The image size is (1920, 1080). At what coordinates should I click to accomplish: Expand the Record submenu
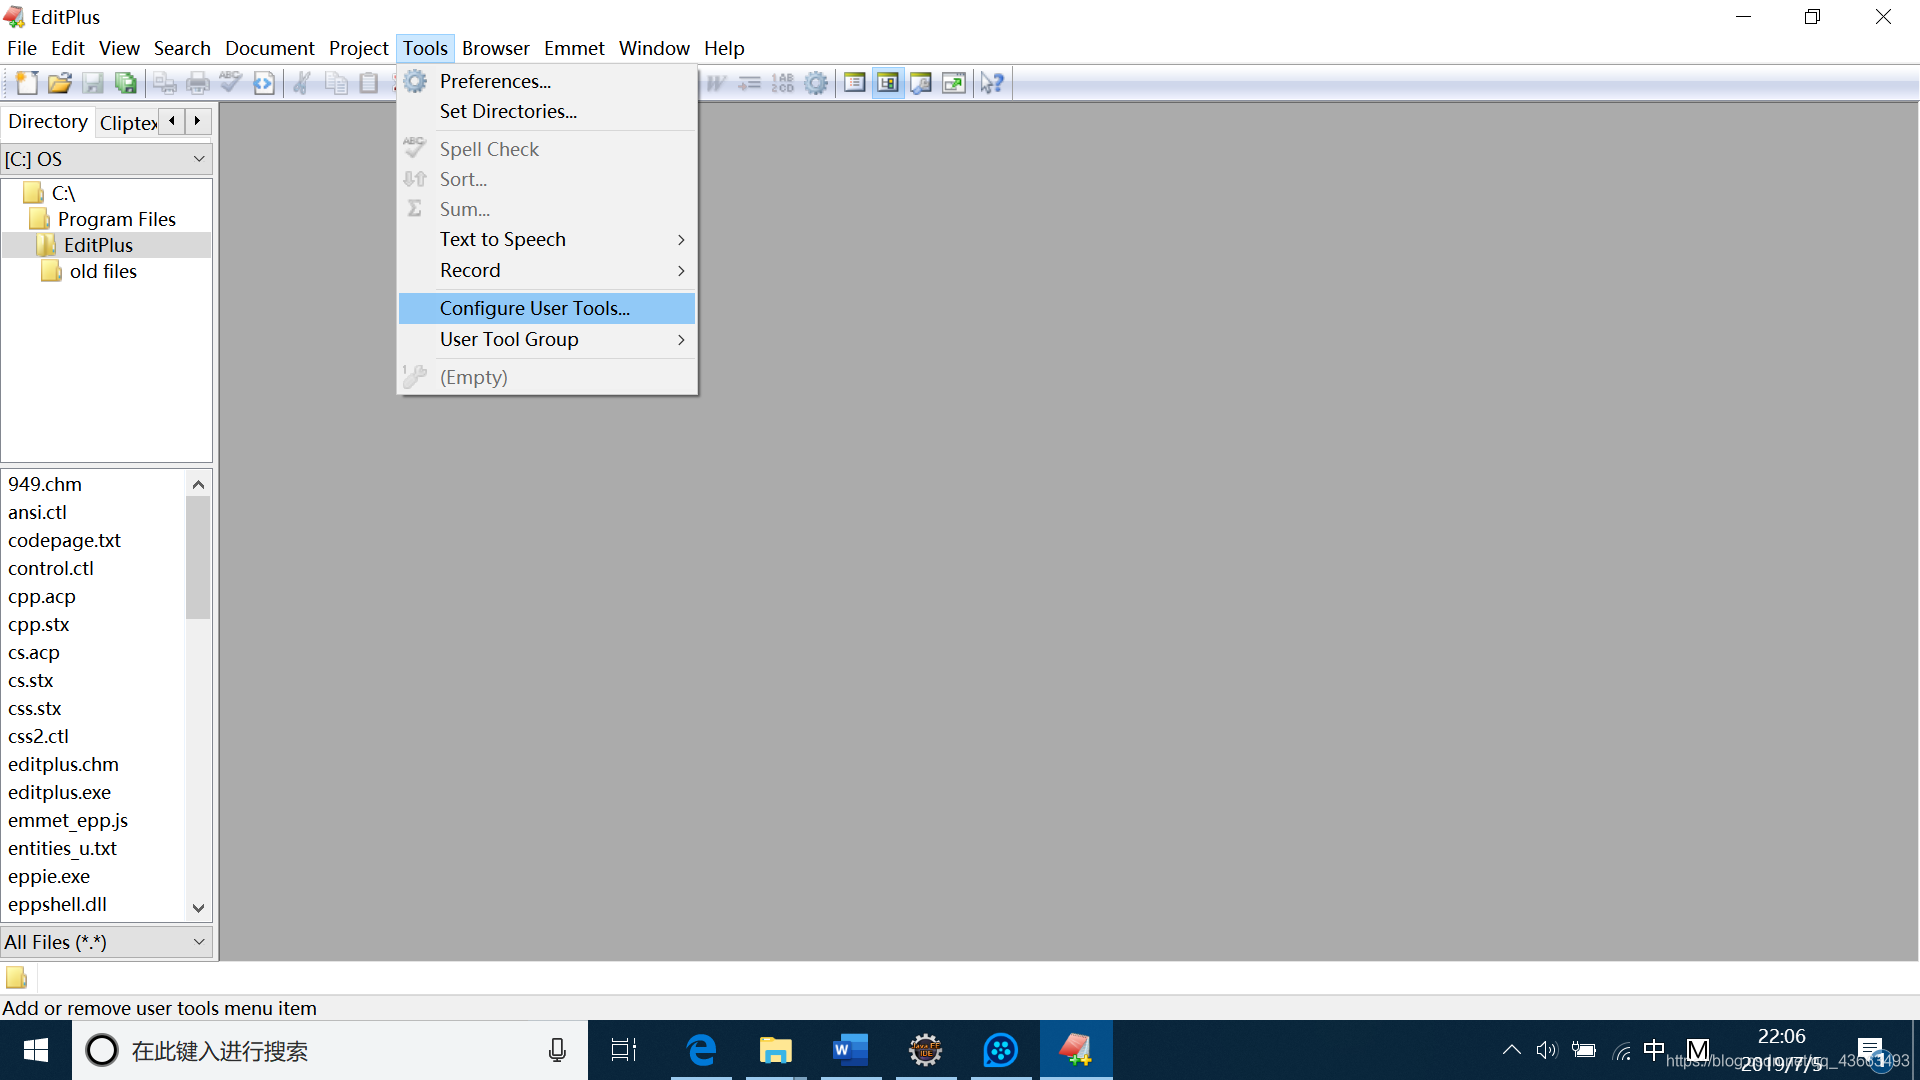(547, 270)
